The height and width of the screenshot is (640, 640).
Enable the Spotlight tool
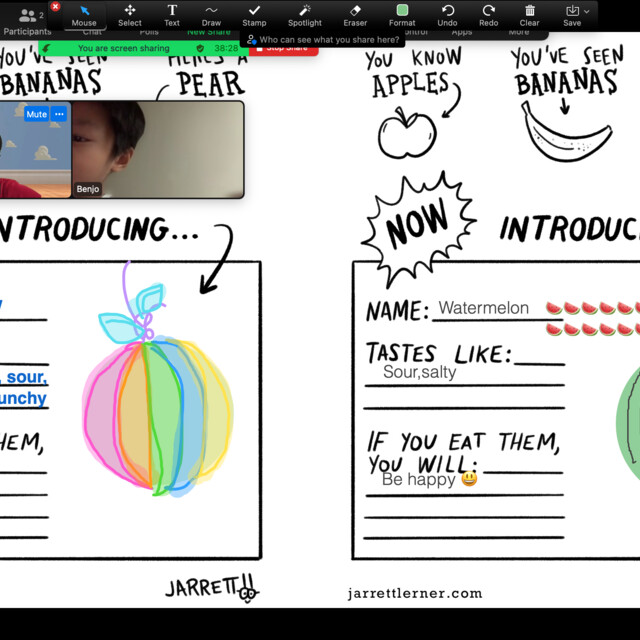pyautogui.click(x=305, y=14)
